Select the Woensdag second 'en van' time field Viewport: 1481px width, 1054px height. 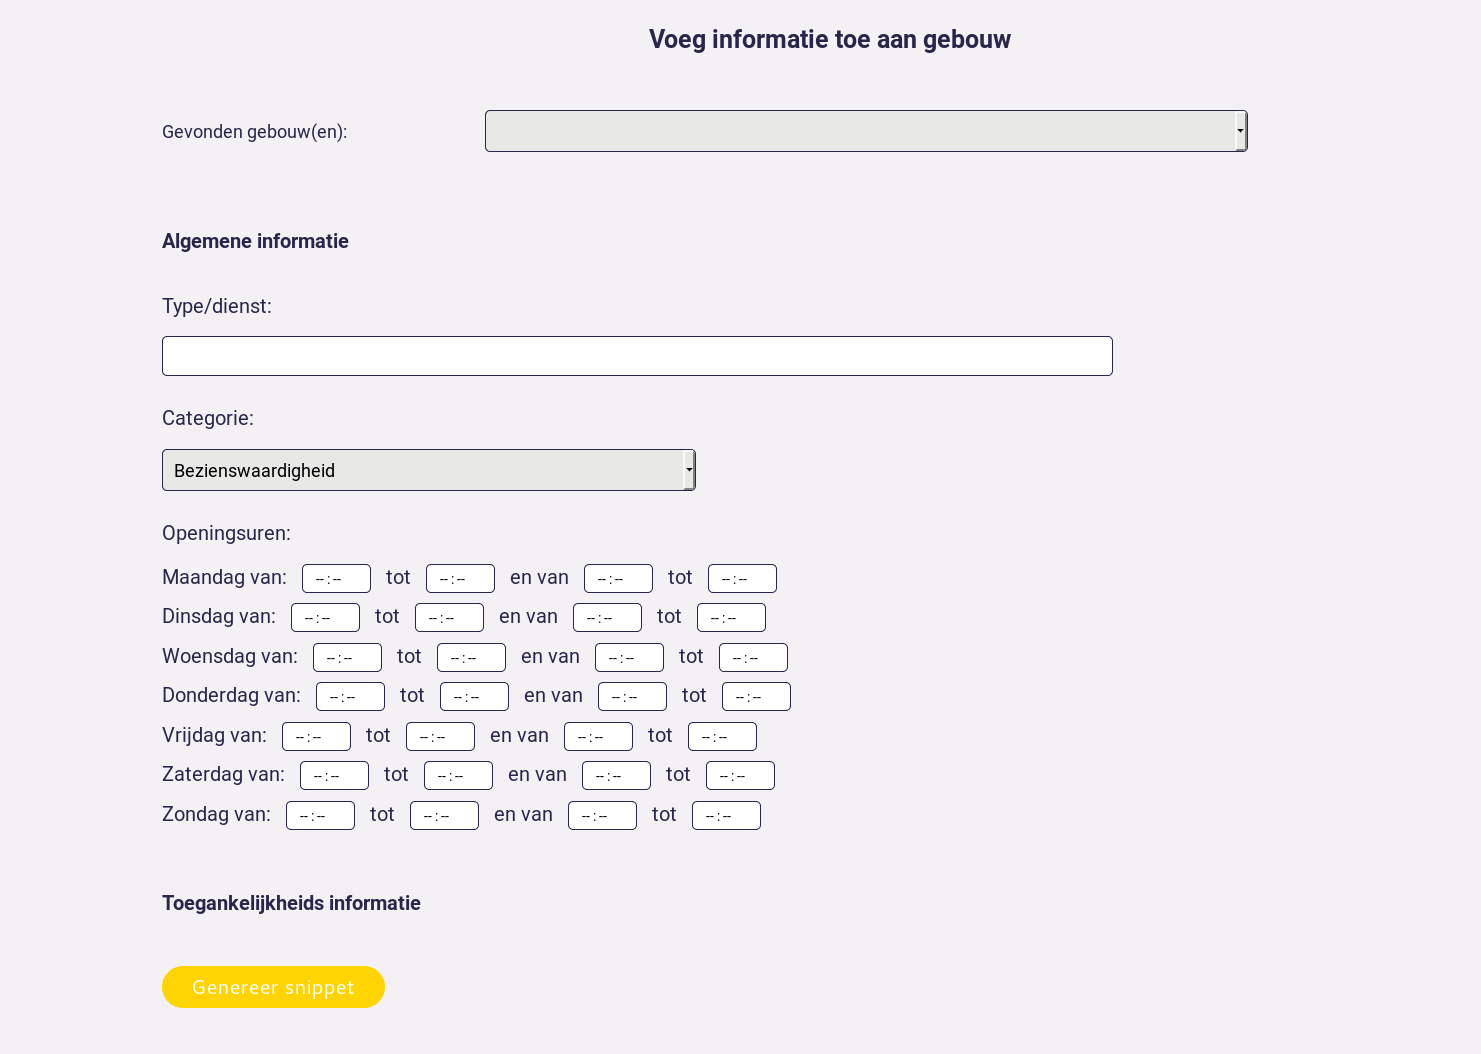point(629,657)
